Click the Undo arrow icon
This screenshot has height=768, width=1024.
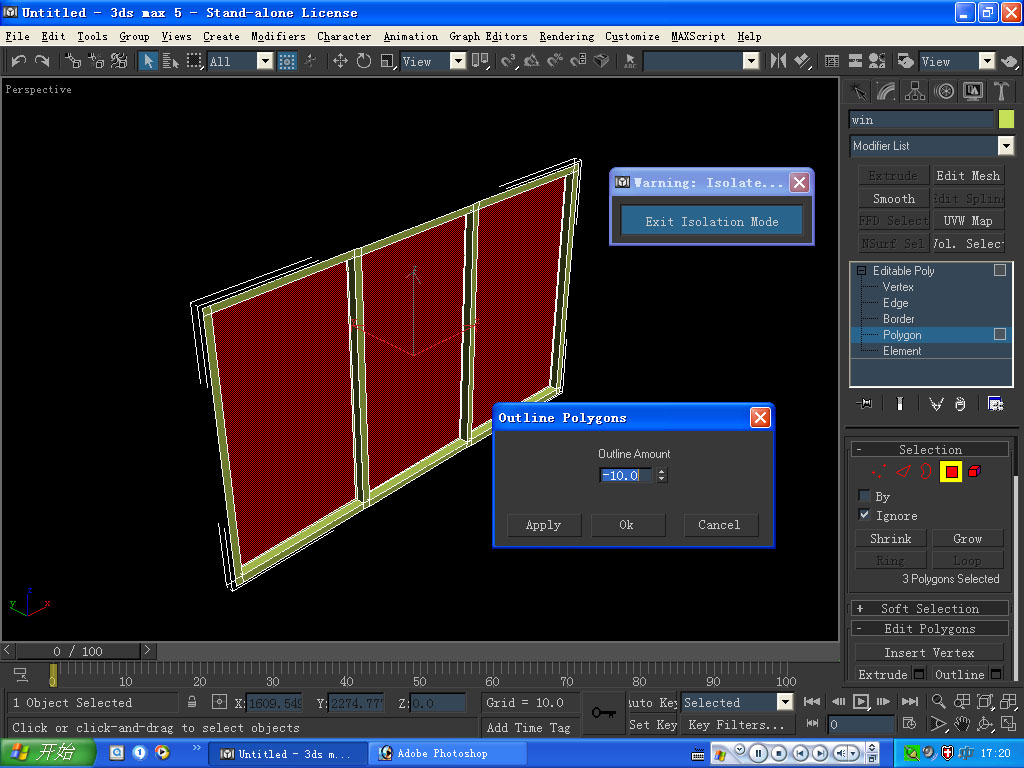coord(18,61)
